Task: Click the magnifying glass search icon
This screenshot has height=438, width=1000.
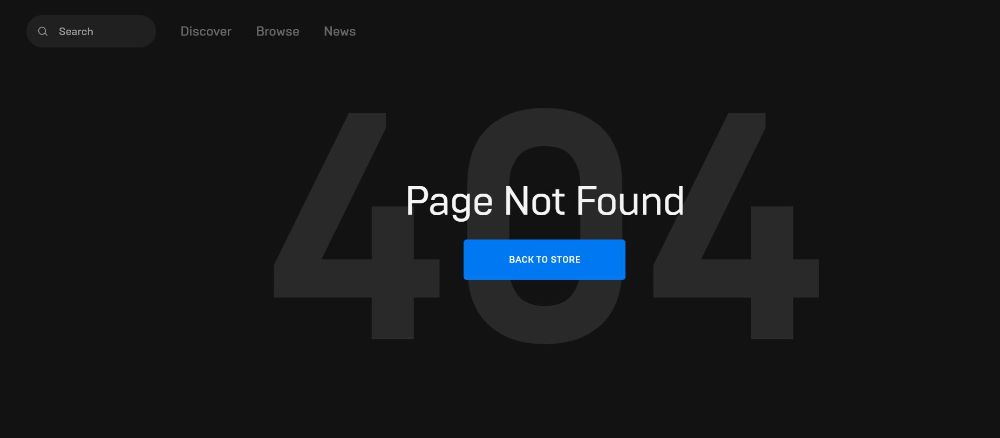Action: 43,31
